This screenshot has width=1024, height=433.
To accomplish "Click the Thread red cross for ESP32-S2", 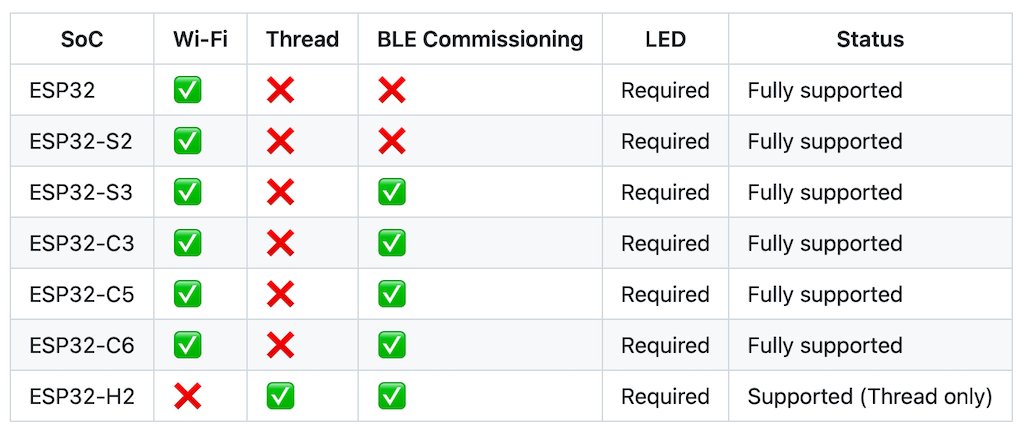I will 281,142.
